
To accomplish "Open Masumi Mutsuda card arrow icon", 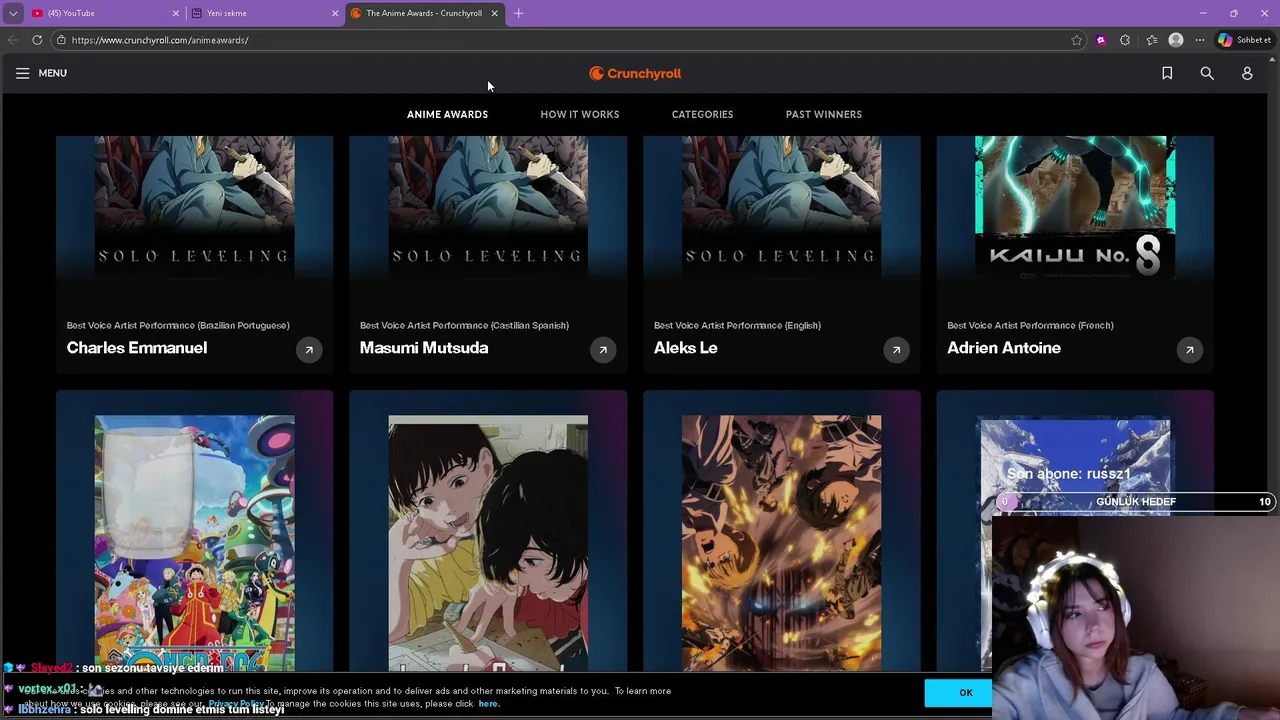I will pos(603,350).
